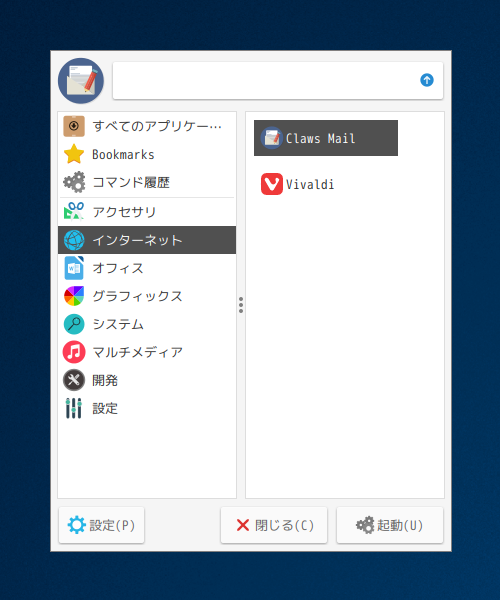Select the 開発 category label
Screen dimensions: 500x600
pos(105,380)
